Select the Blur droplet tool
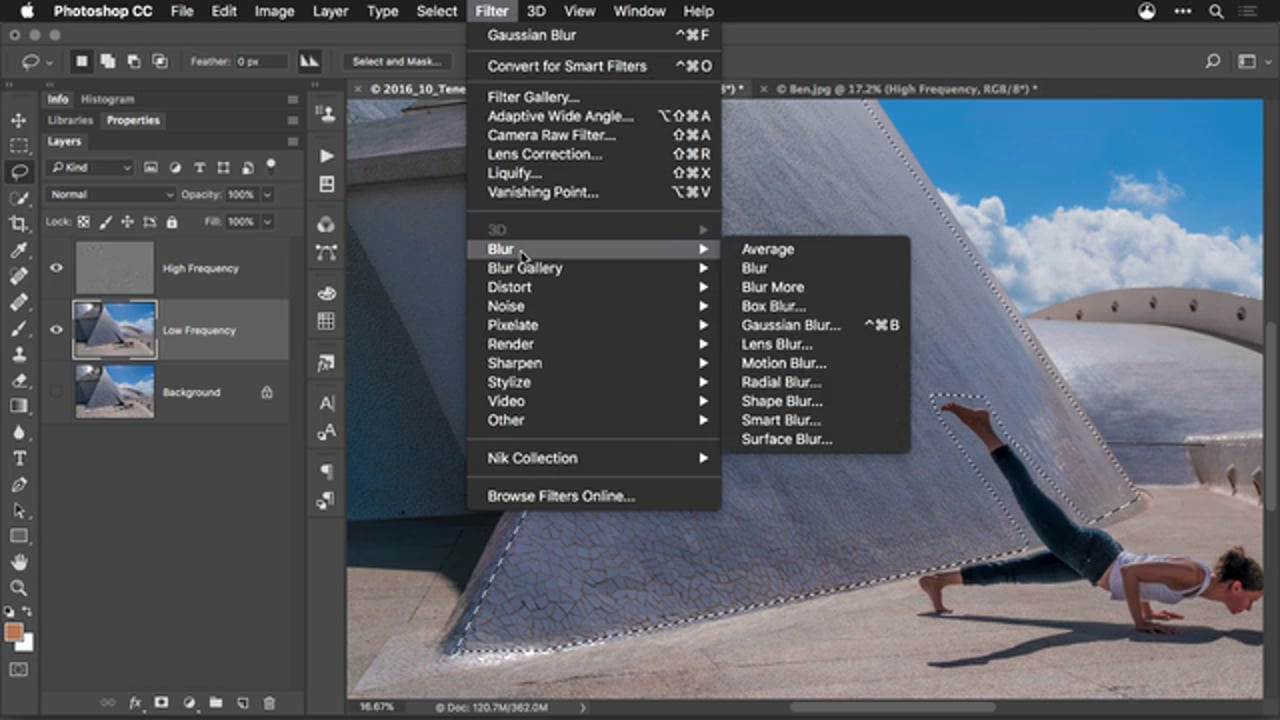1280x720 pixels. click(19, 432)
